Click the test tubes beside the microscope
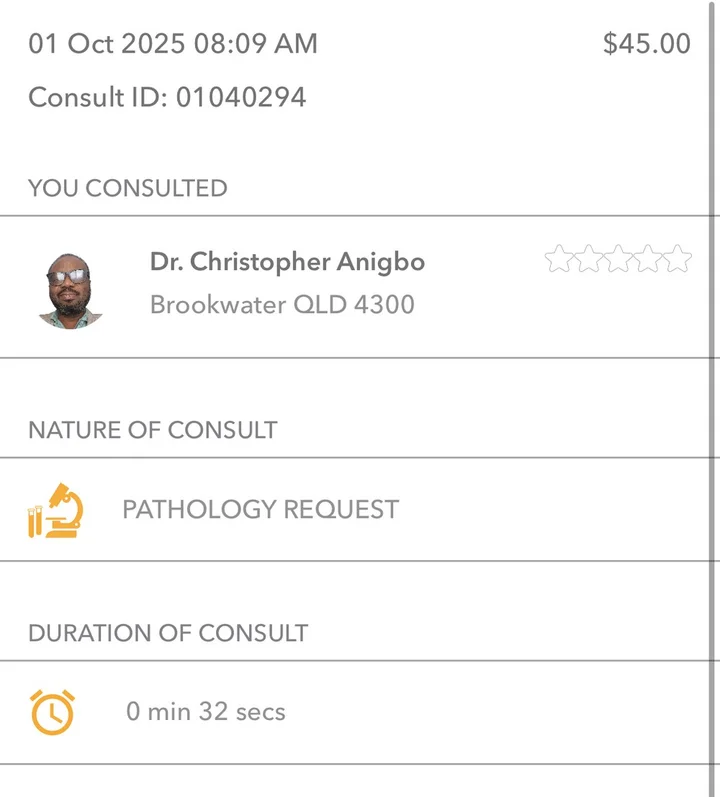This screenshot has width=720, height=797. coord(35,521)
